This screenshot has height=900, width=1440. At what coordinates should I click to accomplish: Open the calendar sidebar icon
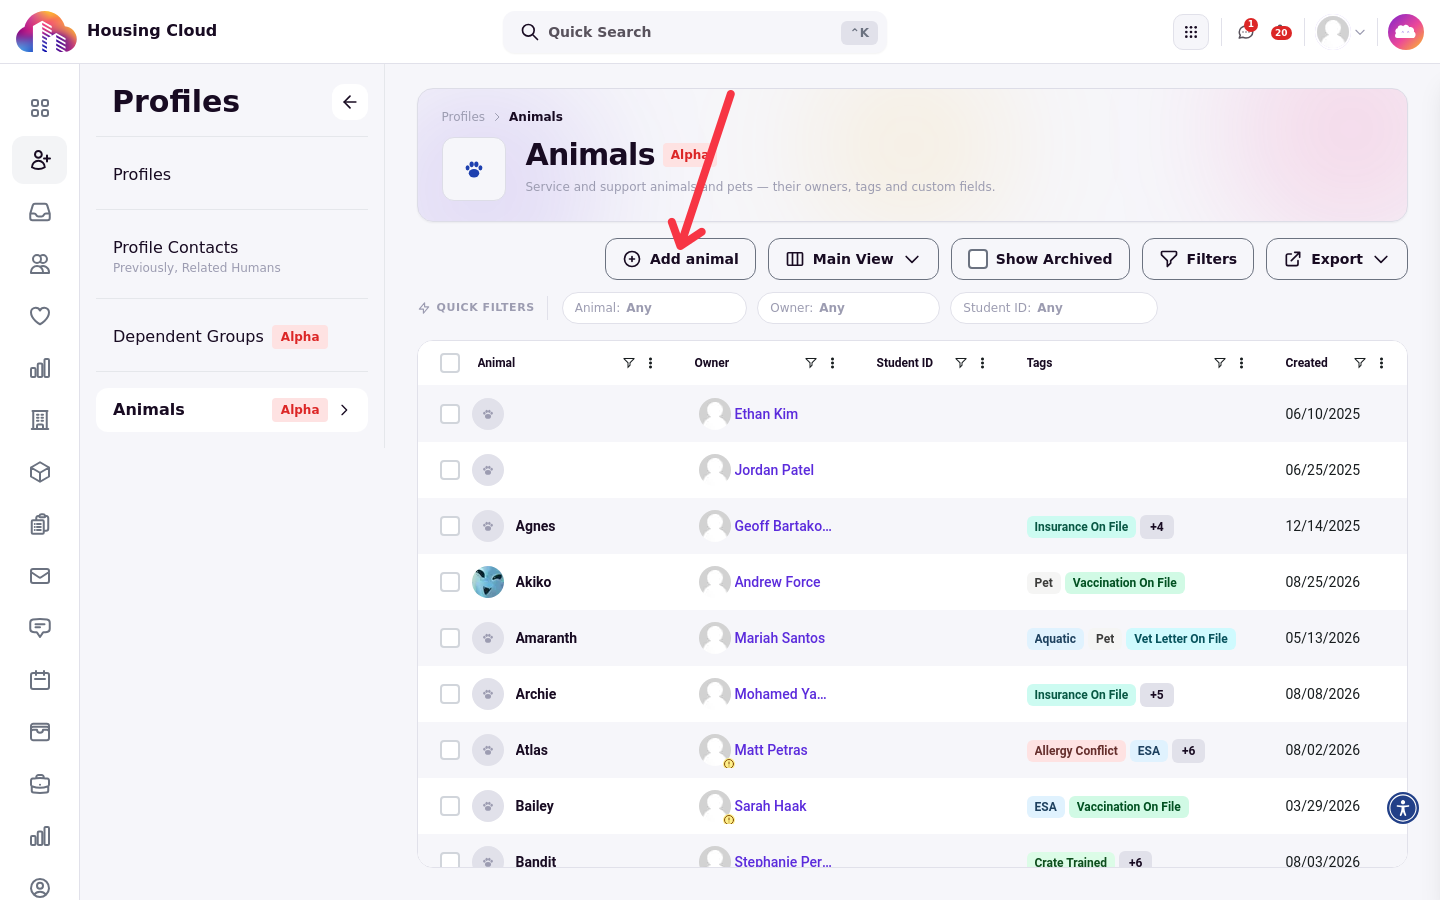pyautogui.click(x=40, y=680)
